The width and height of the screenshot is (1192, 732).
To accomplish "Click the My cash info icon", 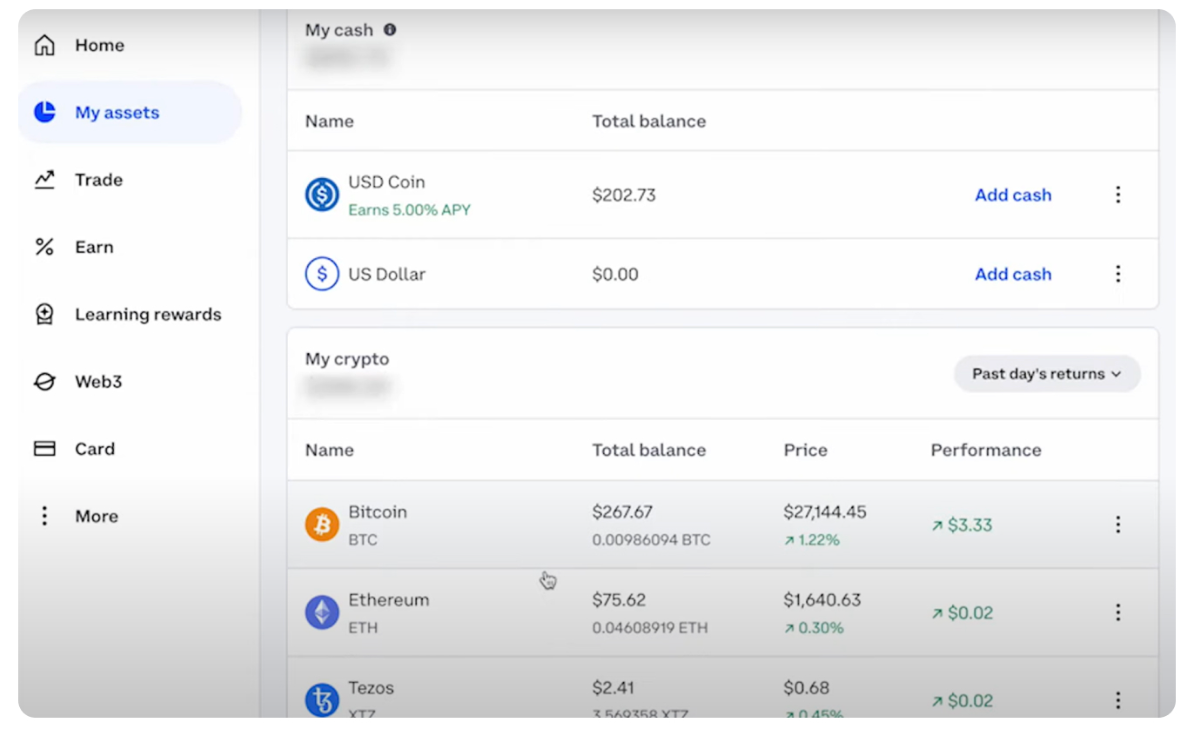I will tap(390, 30).
